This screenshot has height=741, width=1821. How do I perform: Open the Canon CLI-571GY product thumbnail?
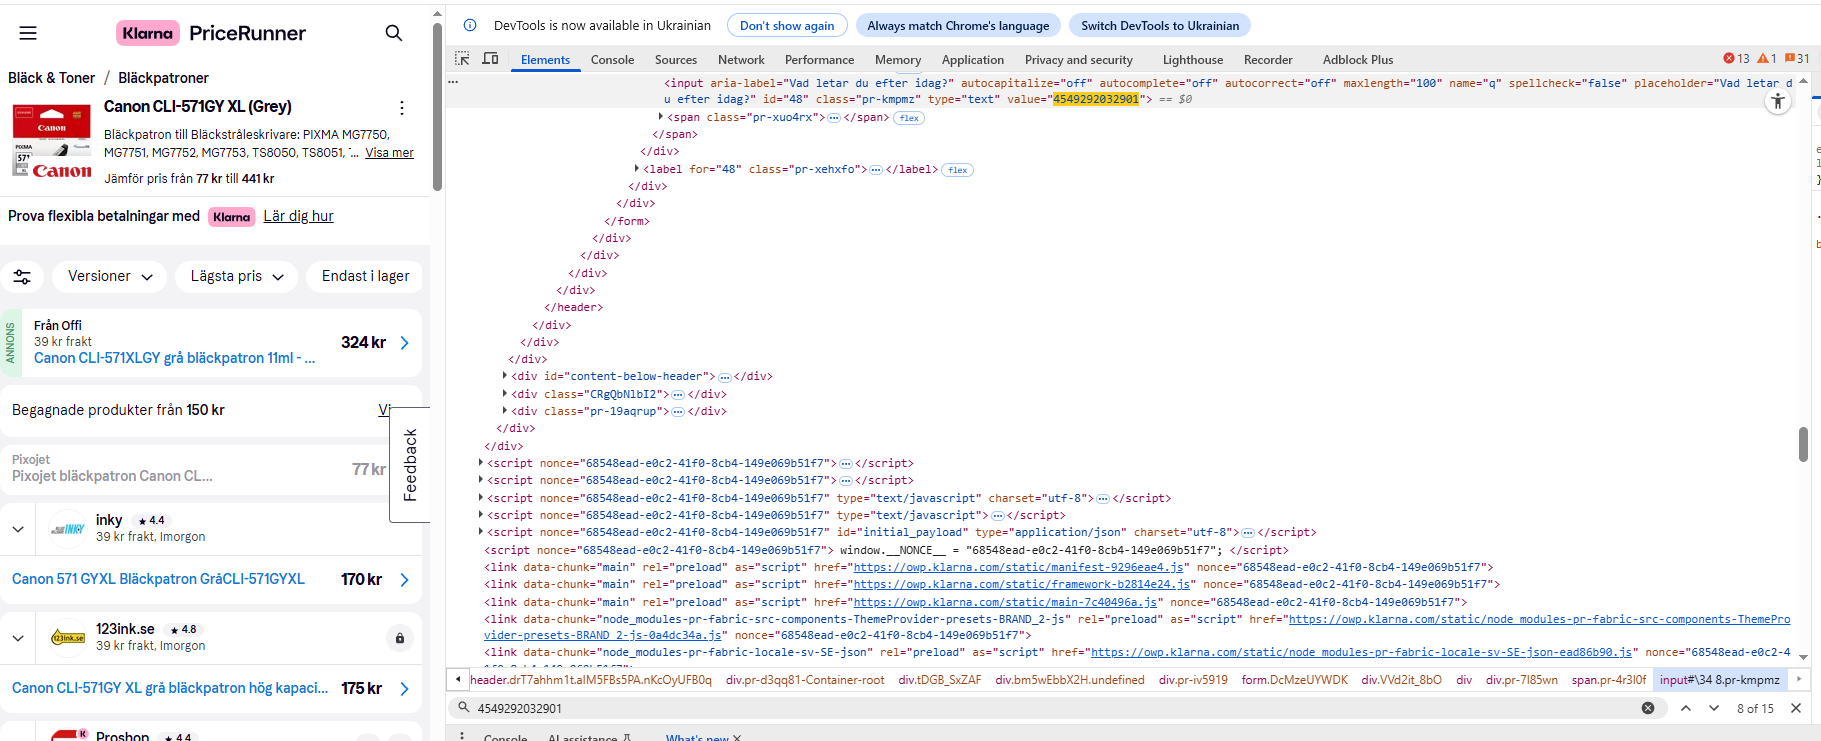(53, 141)
